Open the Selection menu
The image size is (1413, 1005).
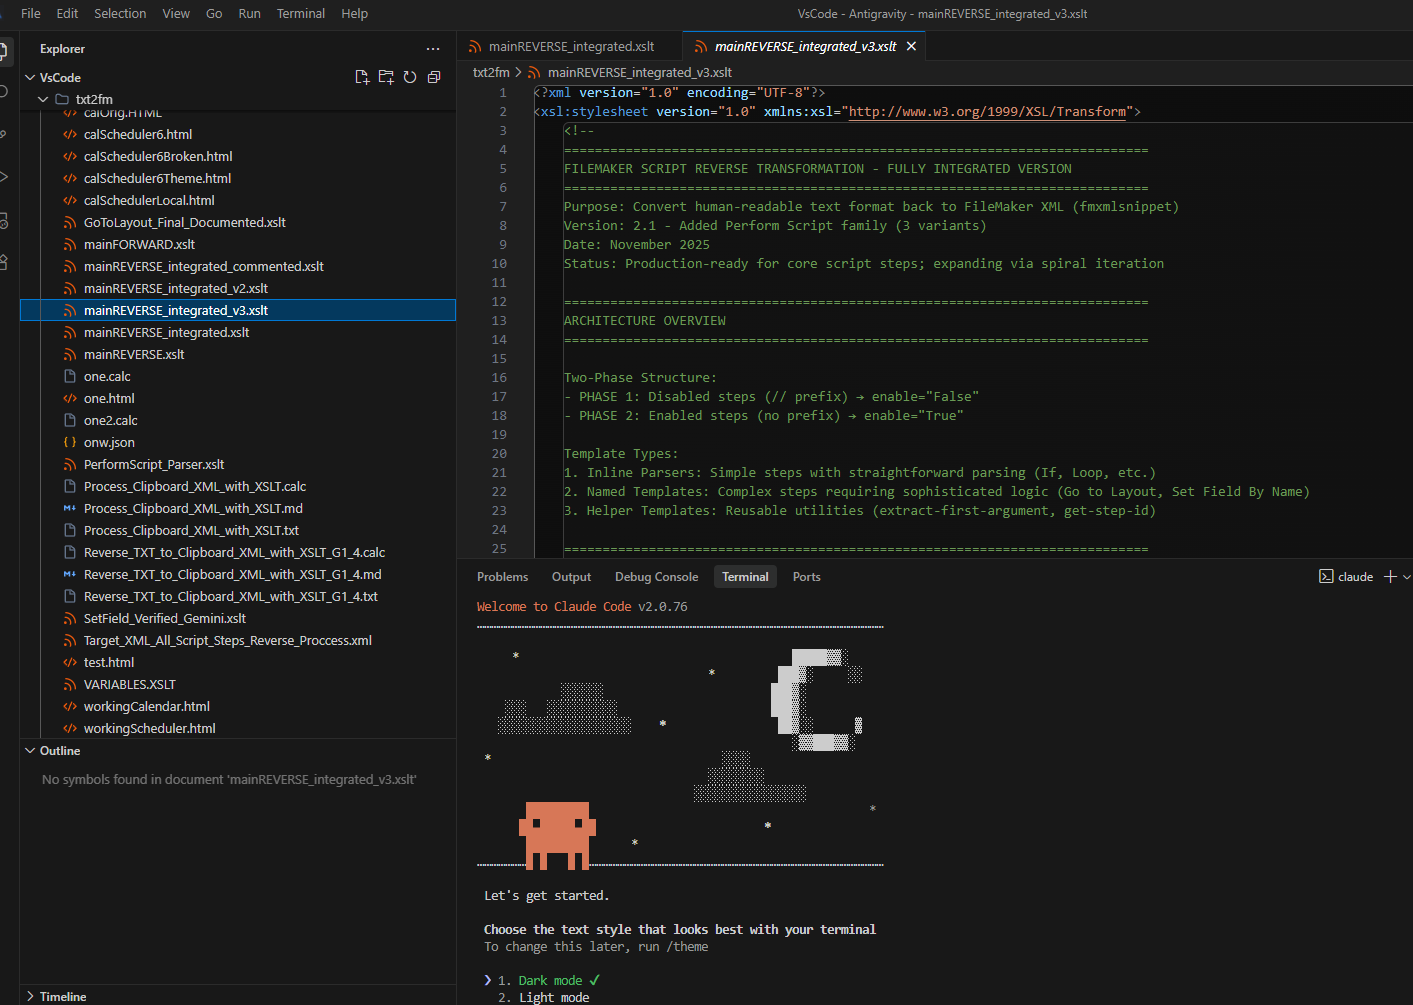click(120, 13)
